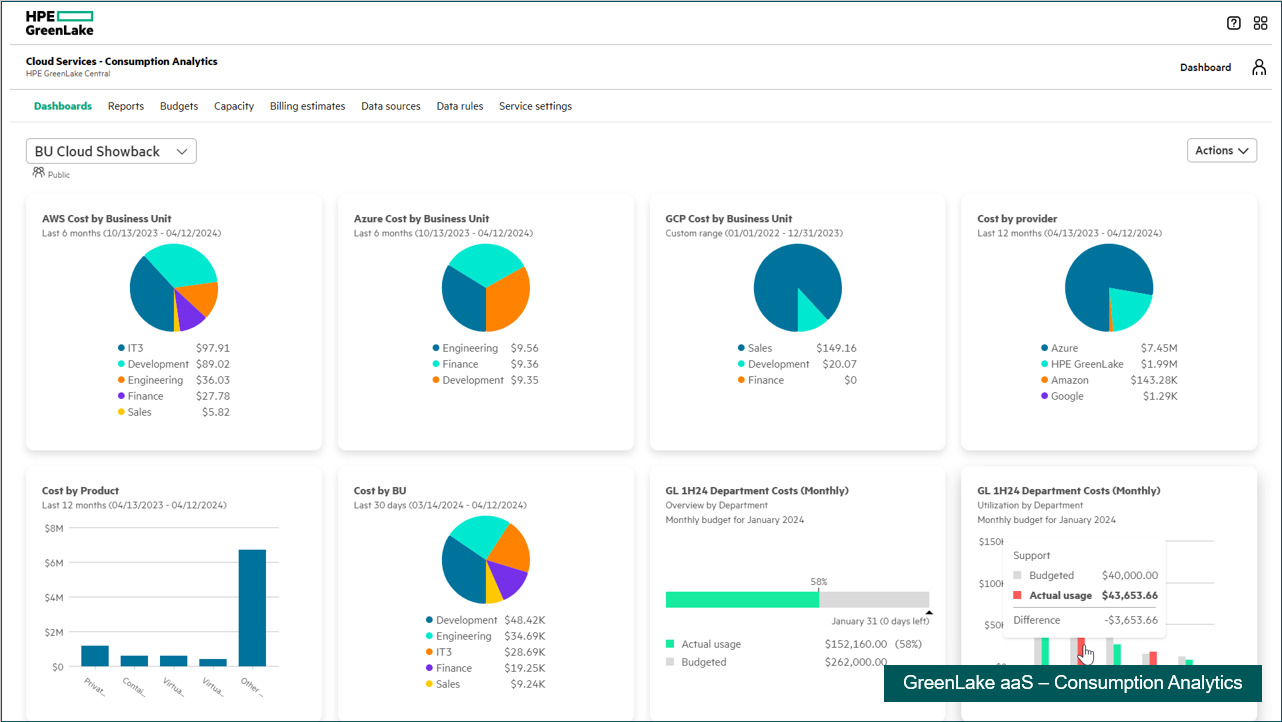Open the help question mark icon

coord(1234,23)
